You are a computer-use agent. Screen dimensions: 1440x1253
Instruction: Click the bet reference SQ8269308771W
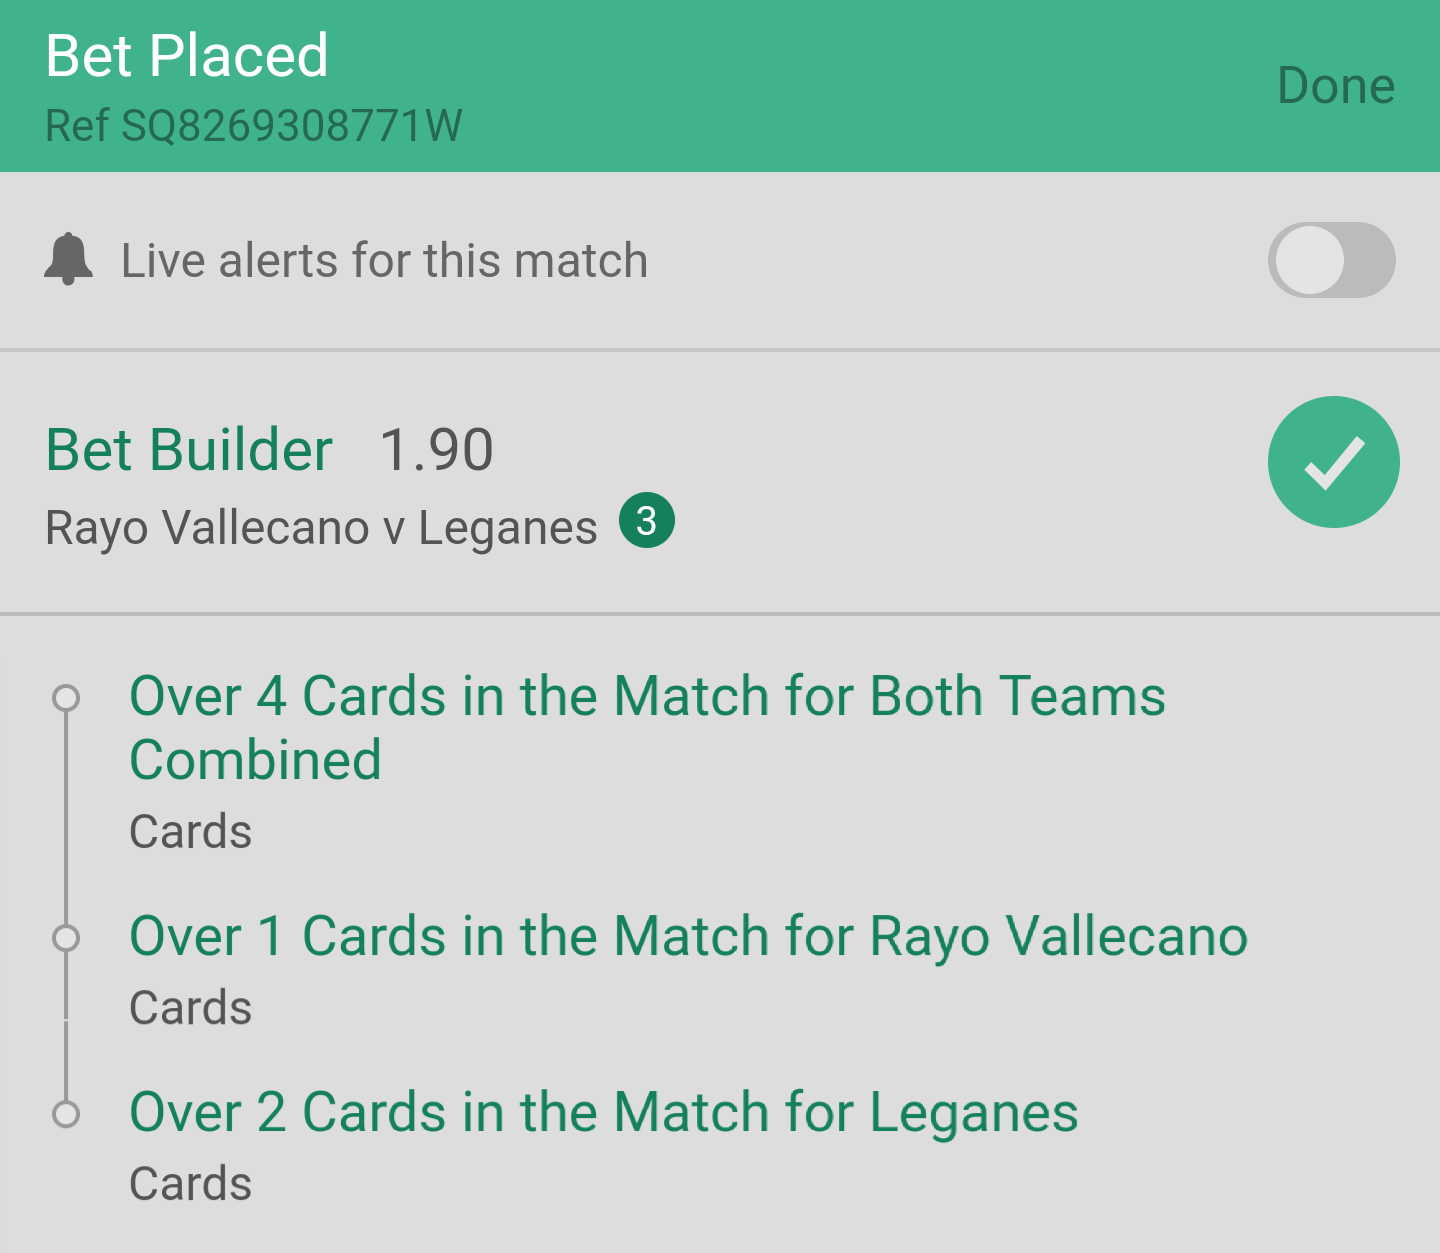coord(254,126)
